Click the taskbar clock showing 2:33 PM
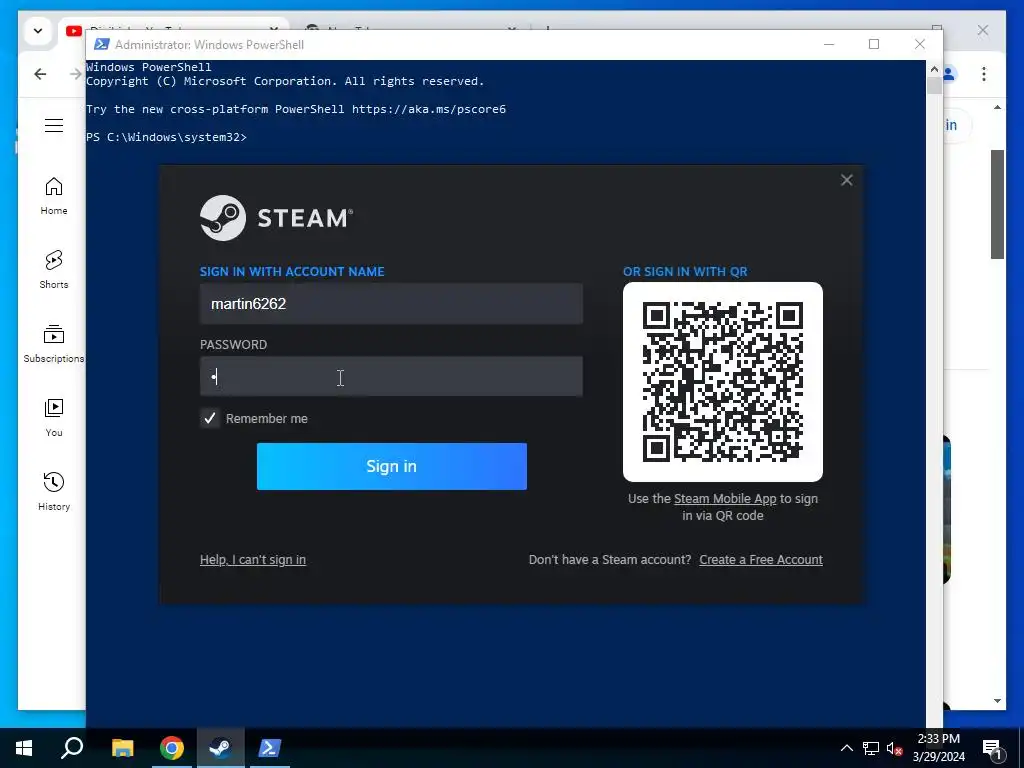The image size is (1024, 768). click(x=938, y=748)
